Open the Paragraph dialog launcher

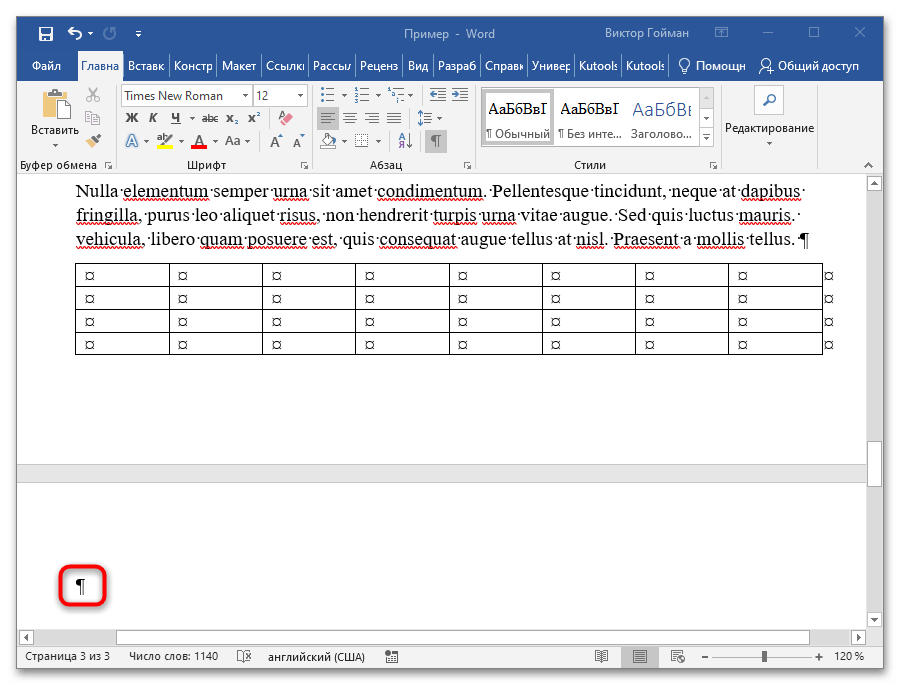[467, 166]
